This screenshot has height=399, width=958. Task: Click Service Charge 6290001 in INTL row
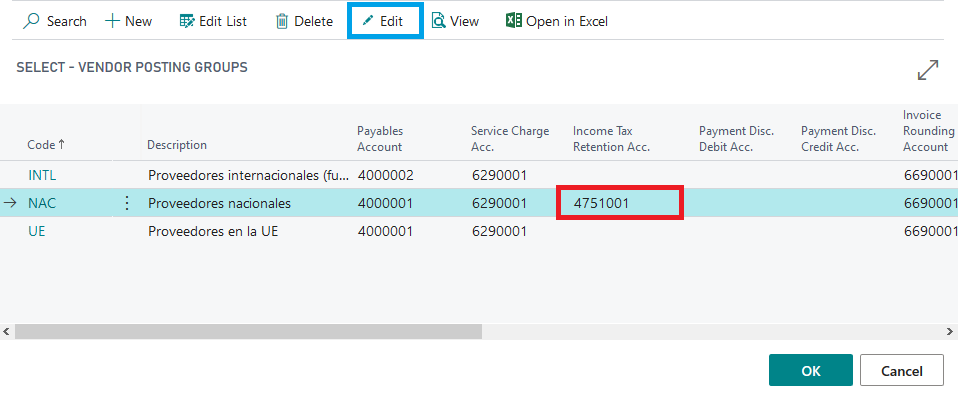(499, 176)
